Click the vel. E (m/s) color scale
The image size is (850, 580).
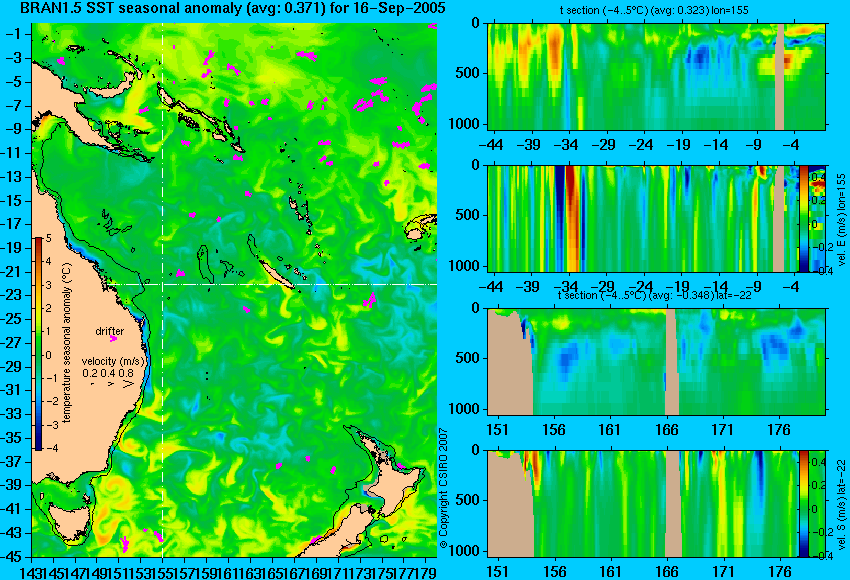[x=803, y=218]
